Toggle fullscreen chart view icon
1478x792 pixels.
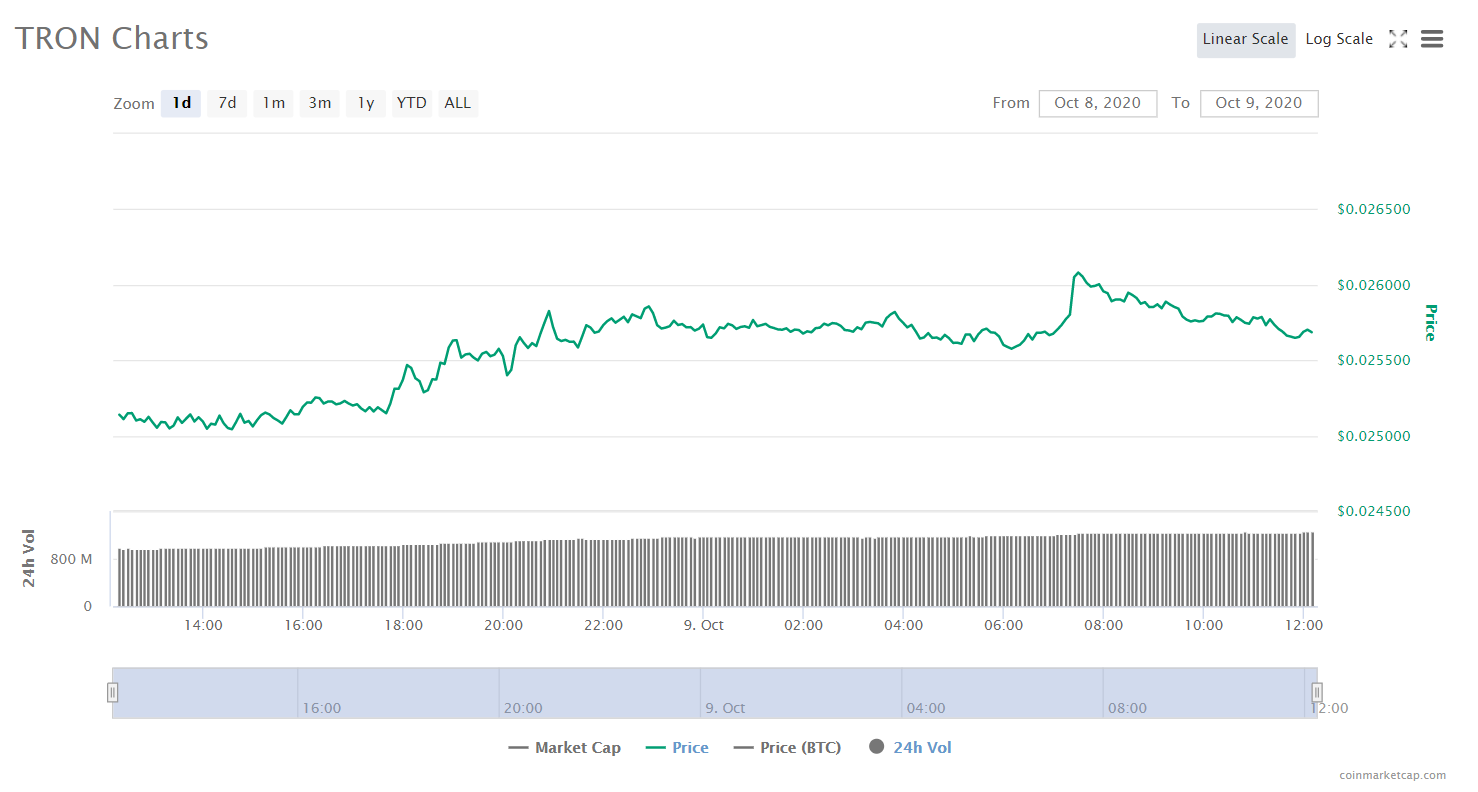[1398, 39]
